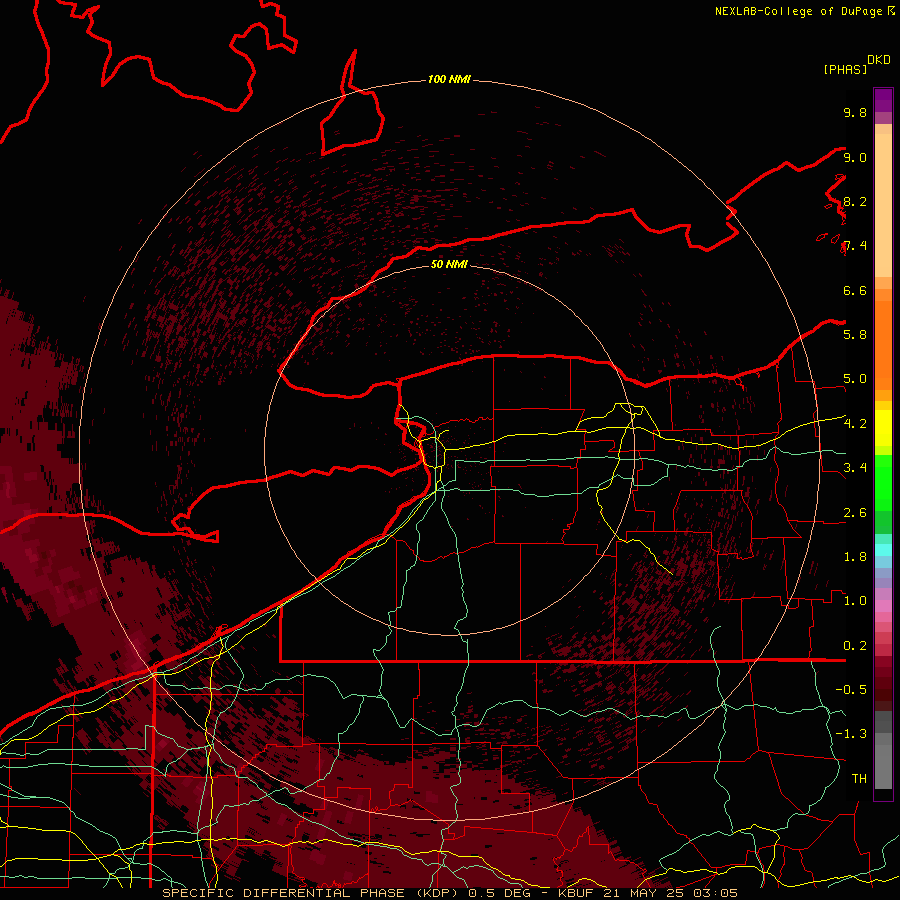
Task: Click the 50 NMI range ring label
Action: pos(449,264)
